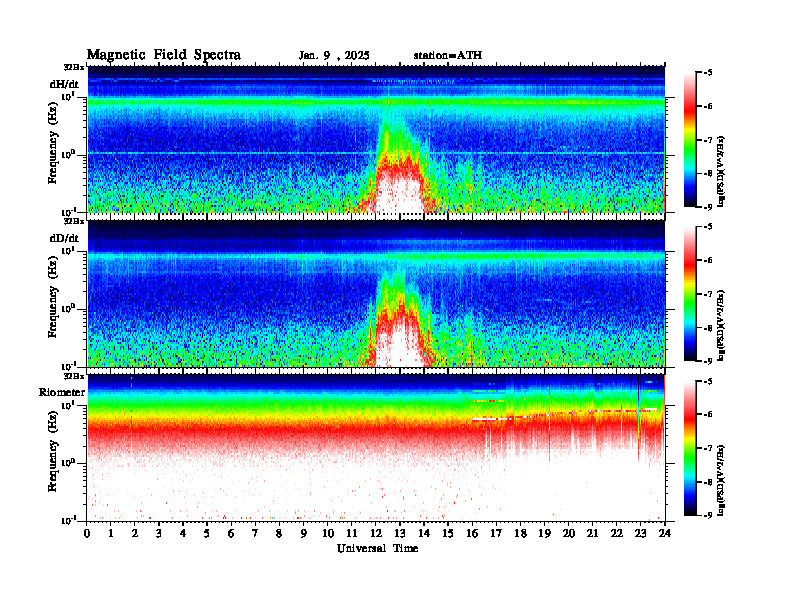Click hour tick label '6' on time axis
The height and width of the screenshot is (612, 792).
pos(231,534)
